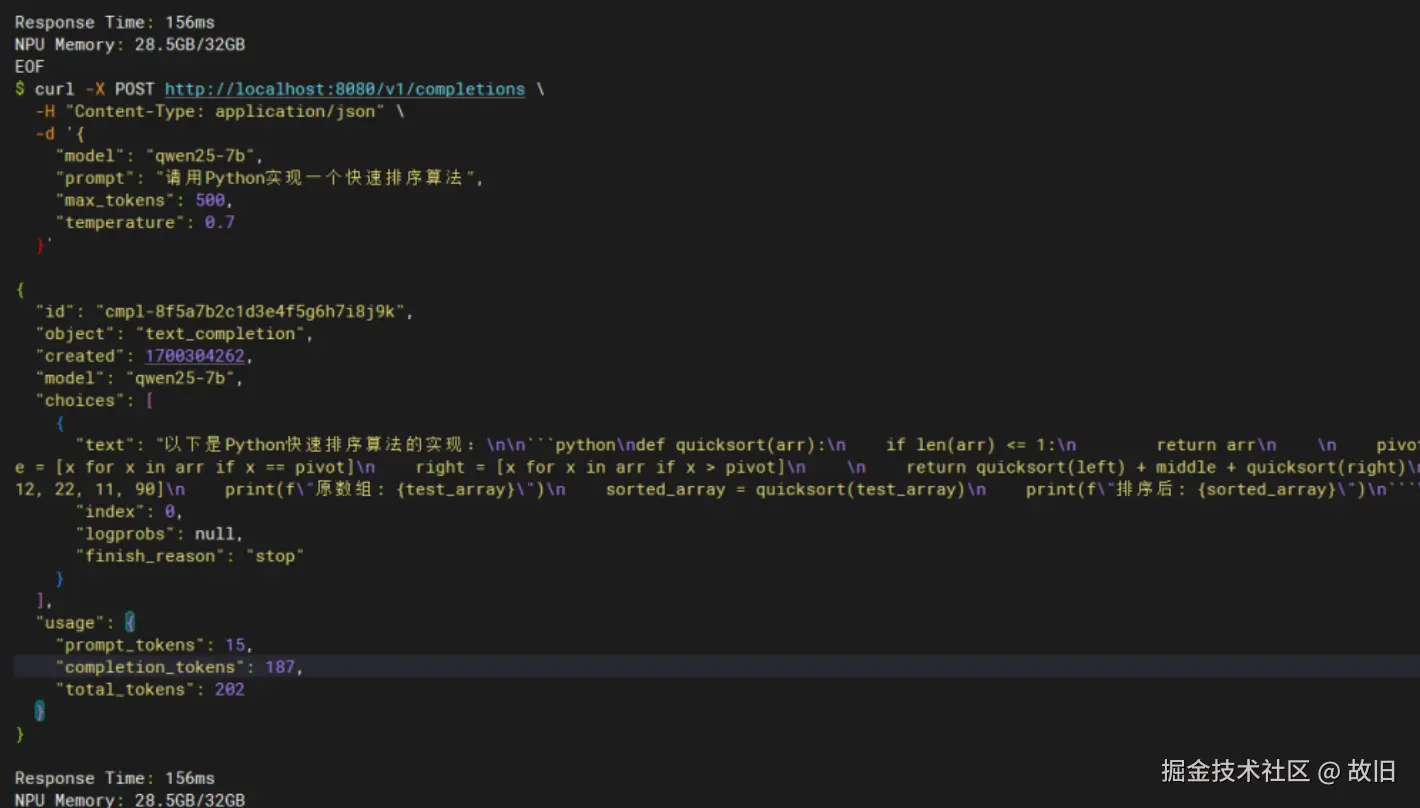Select the finish_reason value stop
This screenshot has width=1420, height=808.
point(276,556)
